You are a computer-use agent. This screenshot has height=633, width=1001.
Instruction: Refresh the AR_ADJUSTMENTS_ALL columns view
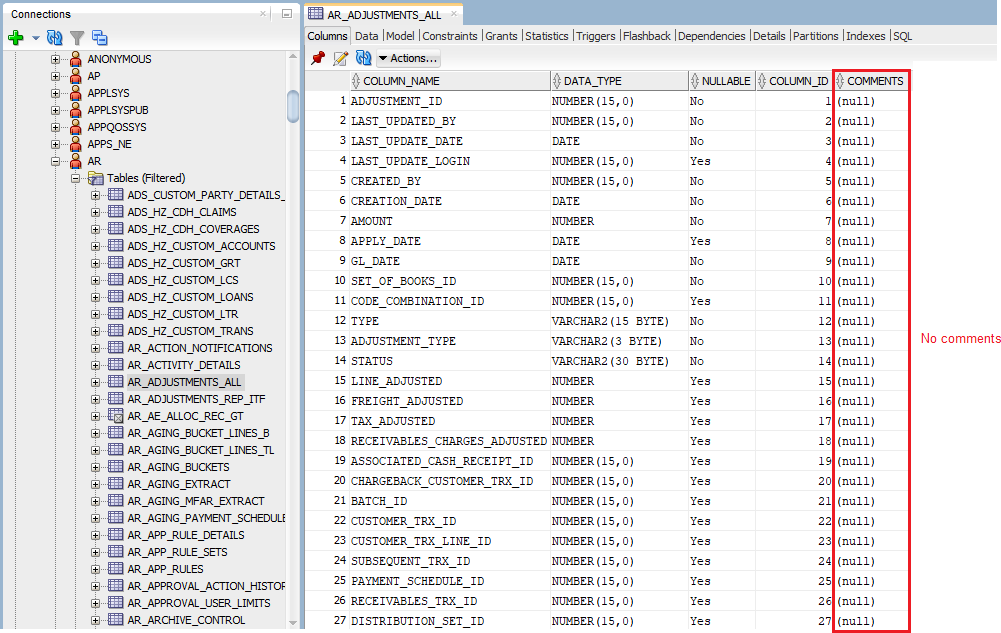tap(364, 58)
